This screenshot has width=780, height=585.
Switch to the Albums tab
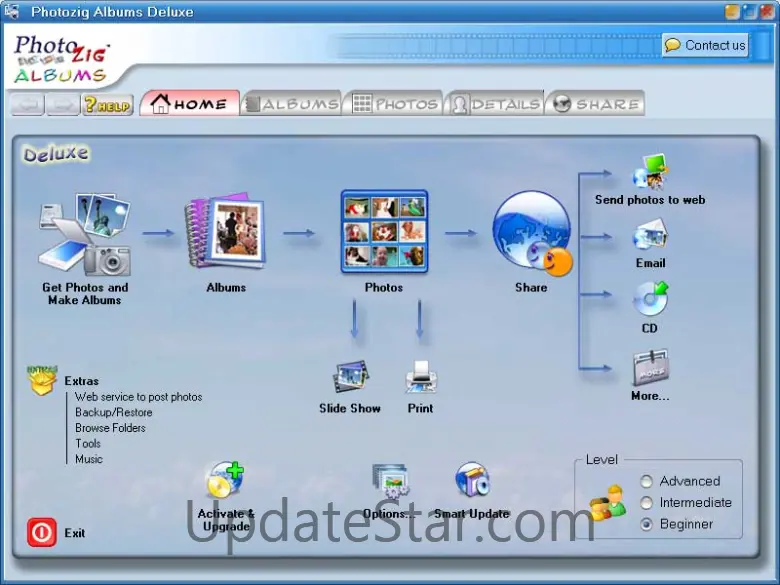pos(293,103)
